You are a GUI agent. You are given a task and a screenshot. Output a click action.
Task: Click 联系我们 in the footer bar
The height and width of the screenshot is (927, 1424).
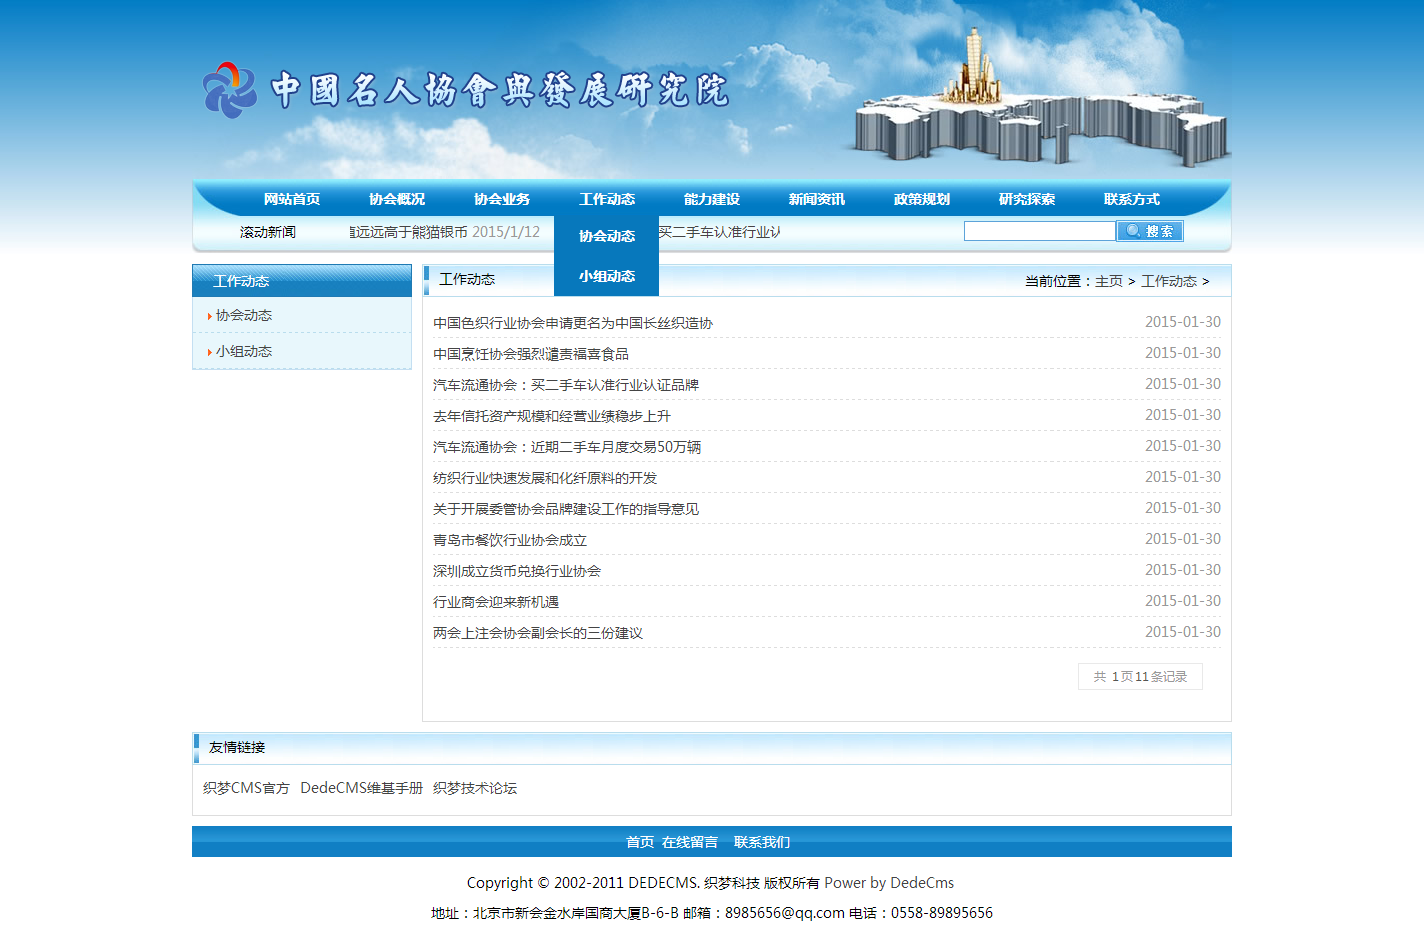pos(762,842)
